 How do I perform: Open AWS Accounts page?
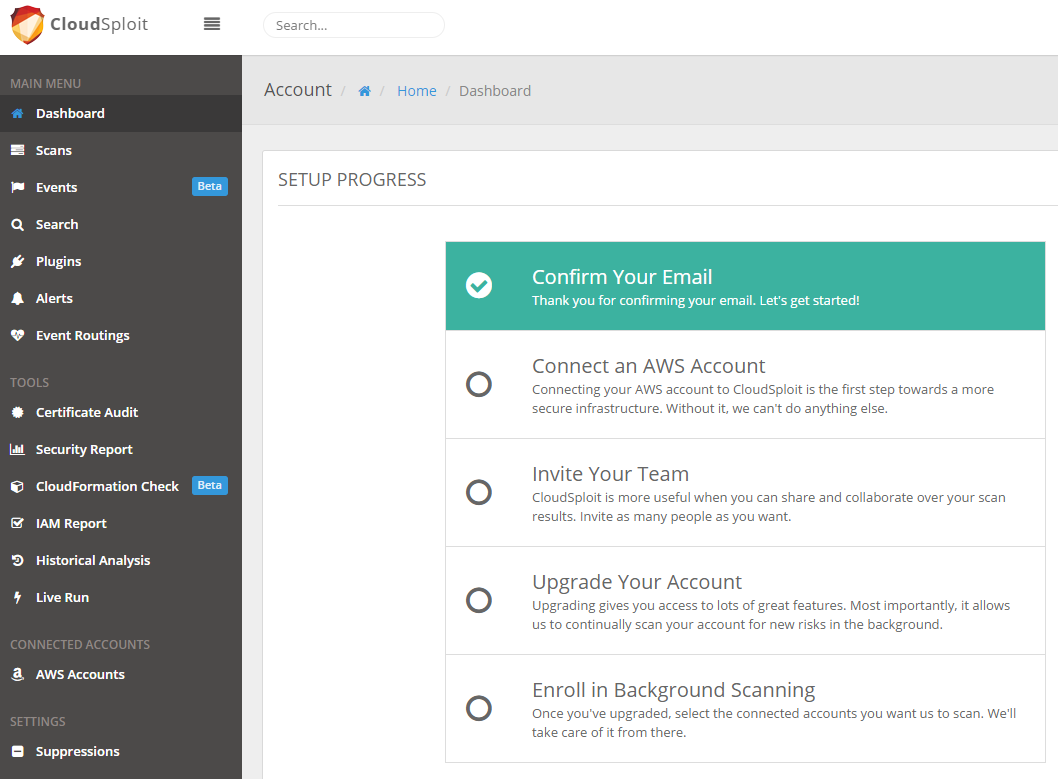coord(121,674)
